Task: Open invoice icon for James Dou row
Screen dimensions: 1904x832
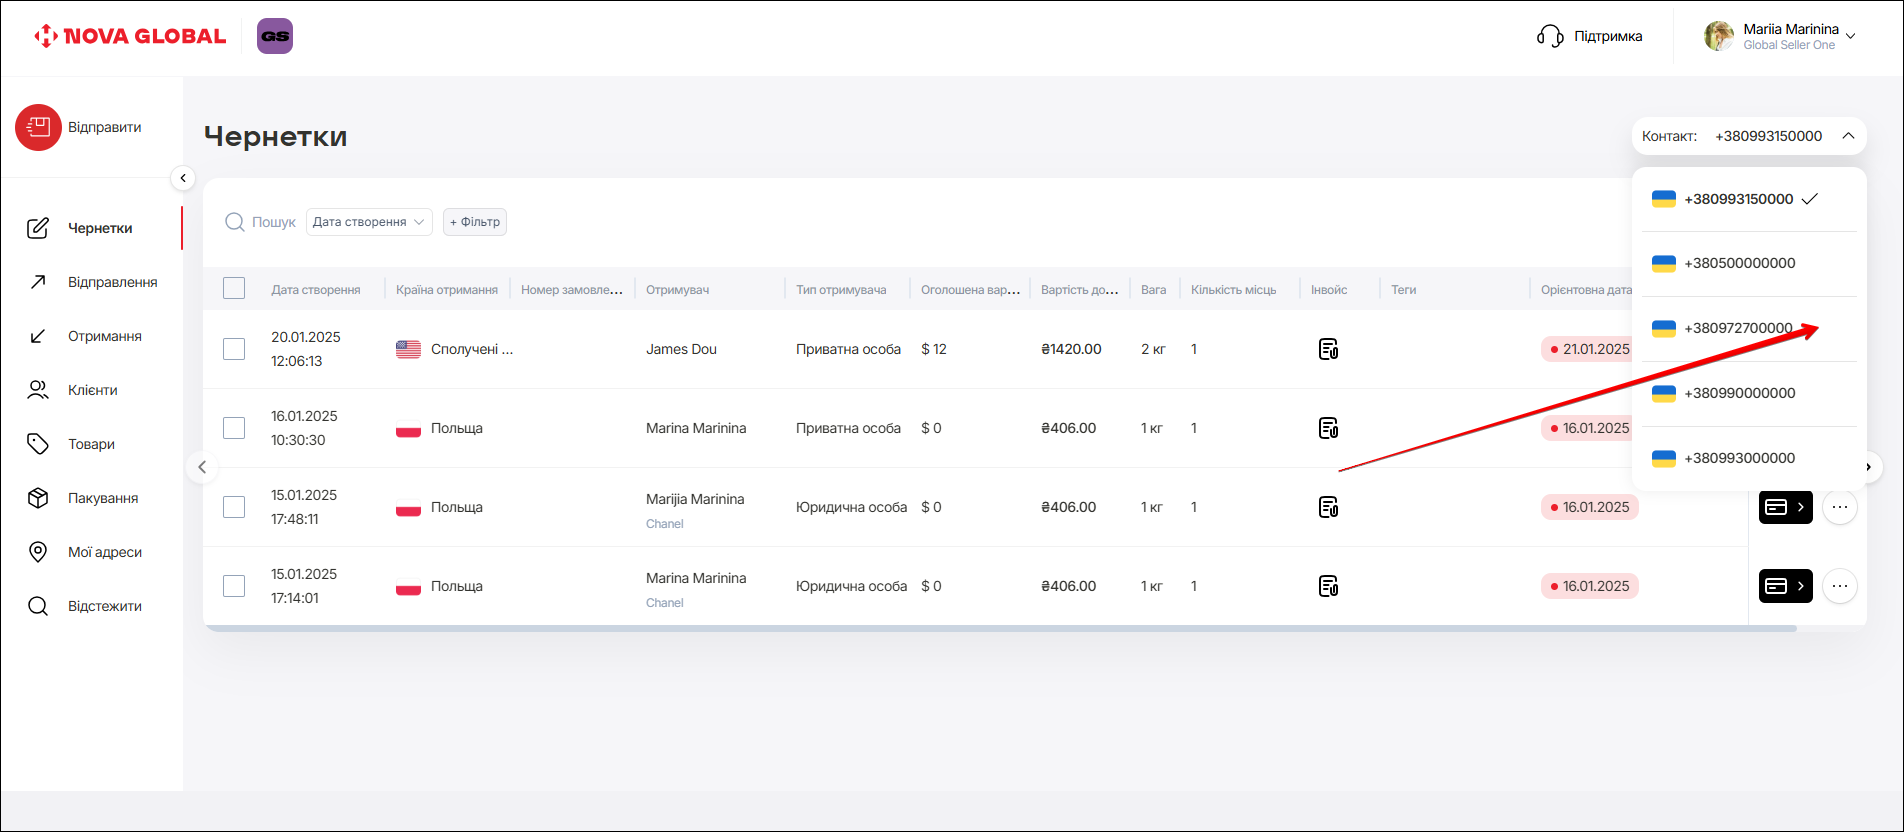Action: pos(1328,349)
